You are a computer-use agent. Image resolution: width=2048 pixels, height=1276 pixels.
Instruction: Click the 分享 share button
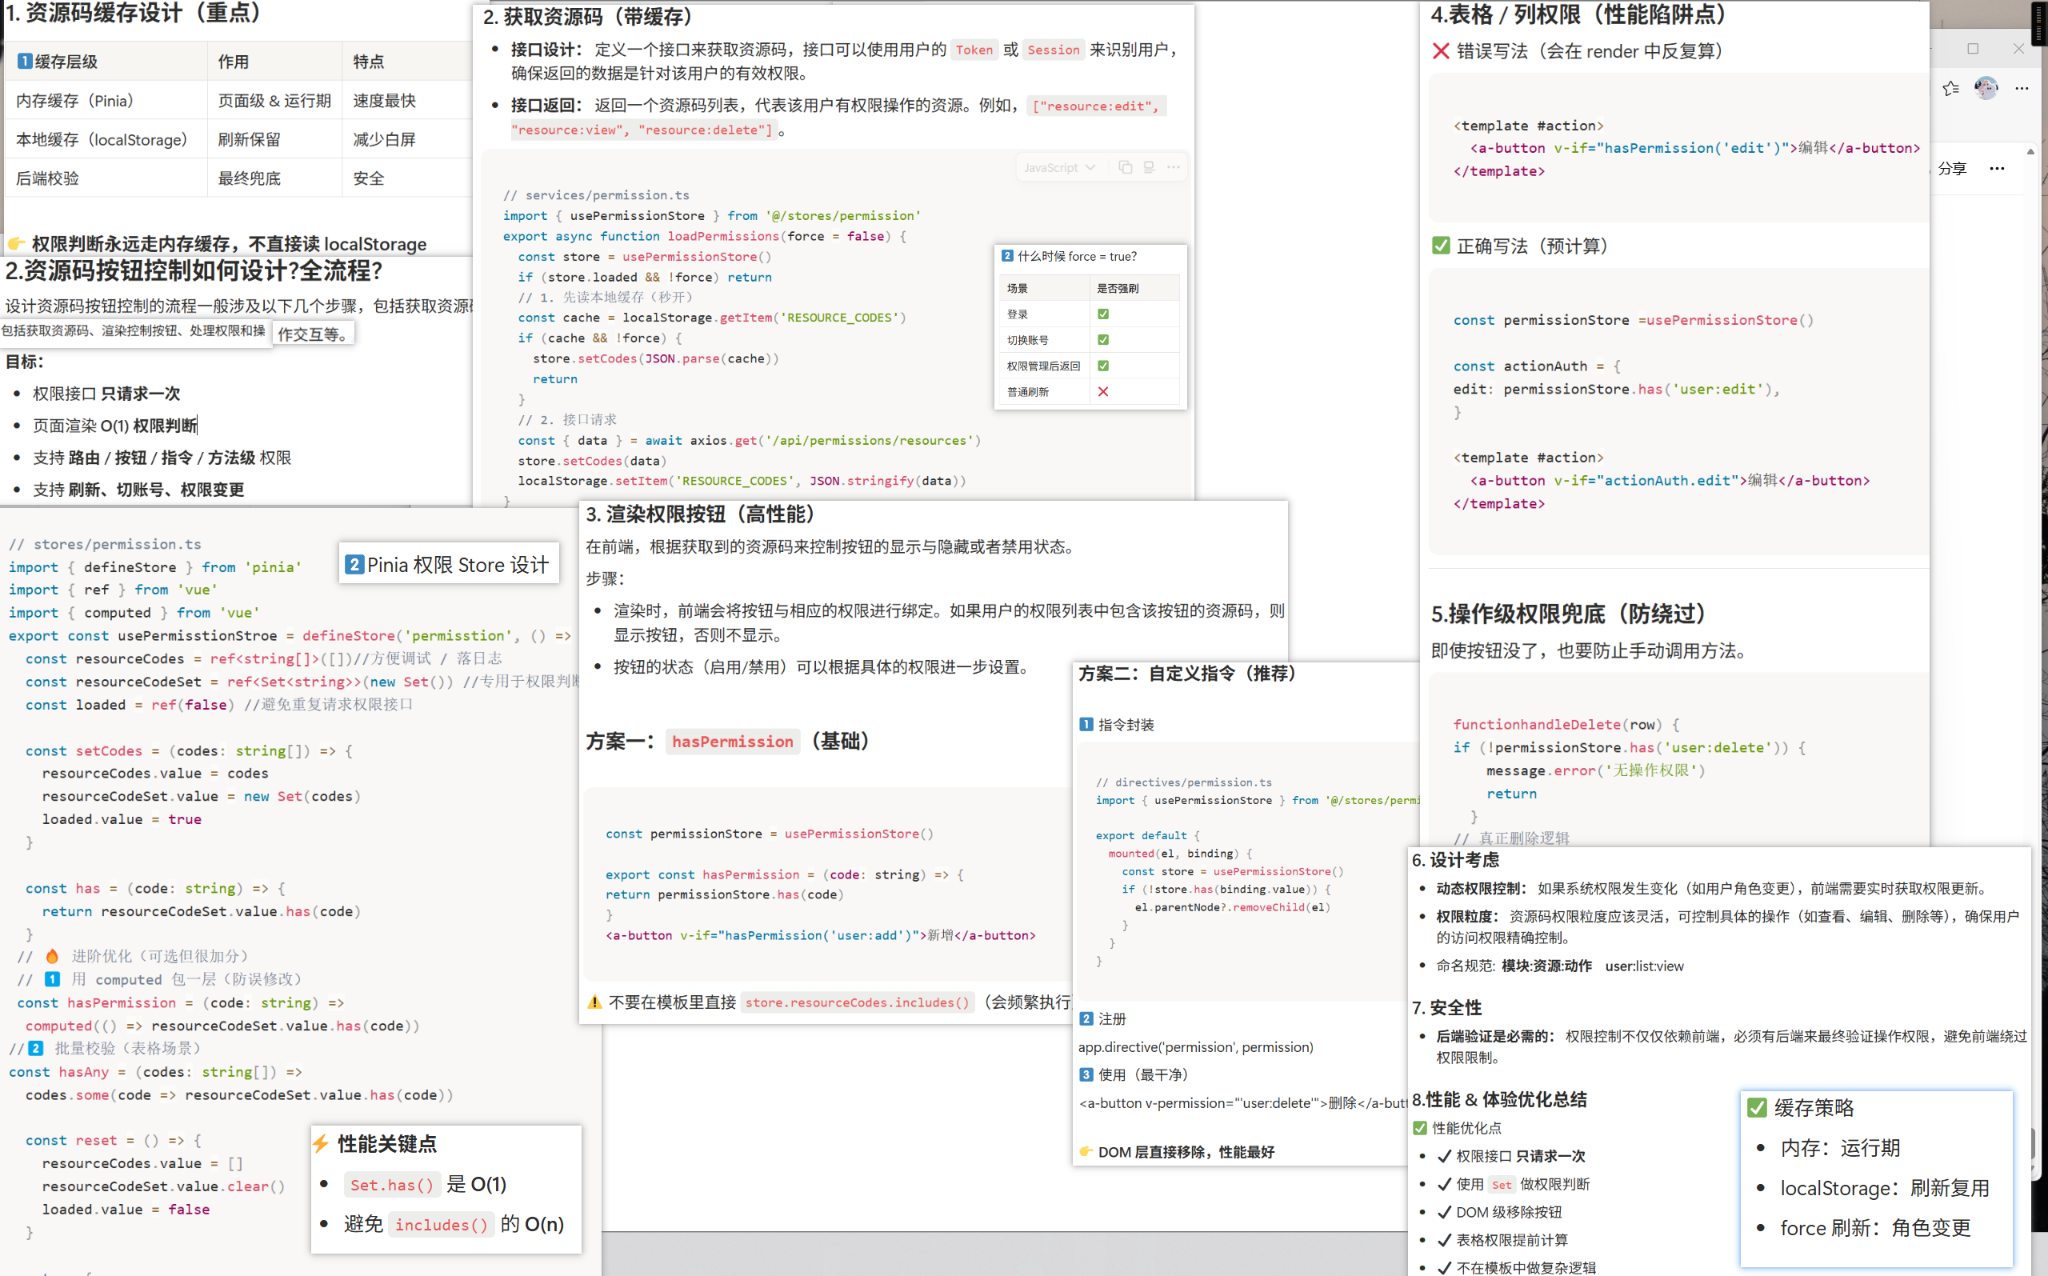[x=1952, y=168]
